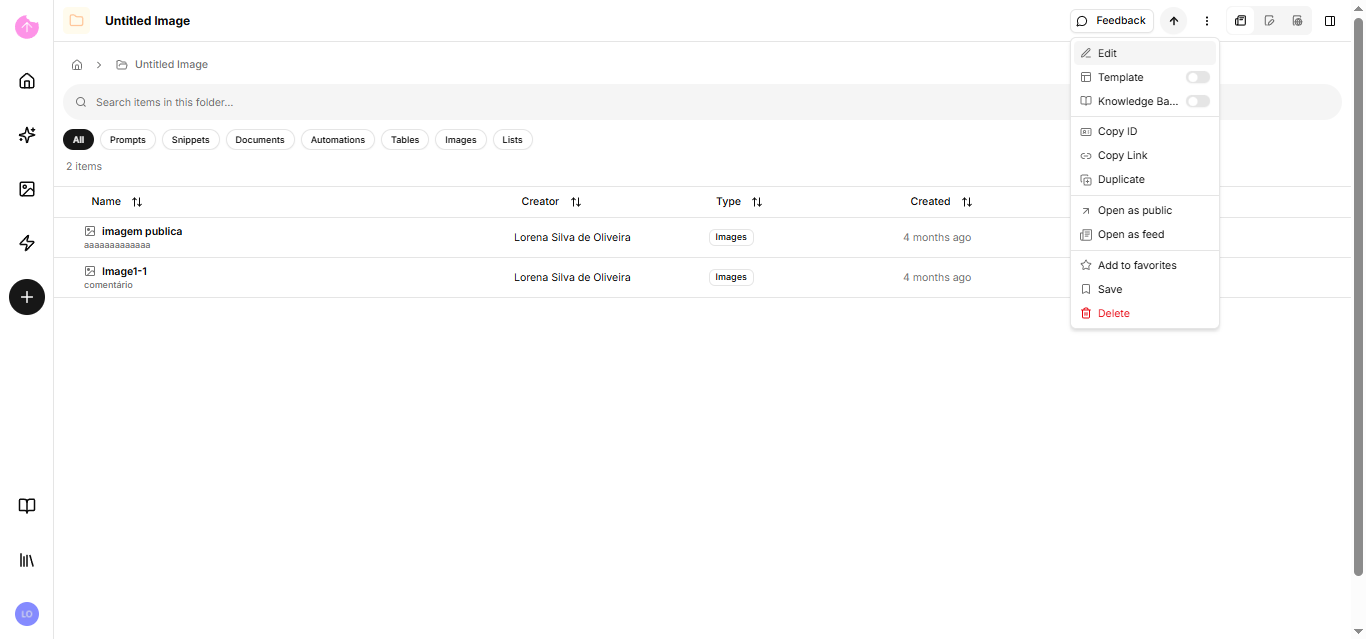Select Duplicate from the context menu
The image size is (1366, 639).
click(x=1121, y=180)
